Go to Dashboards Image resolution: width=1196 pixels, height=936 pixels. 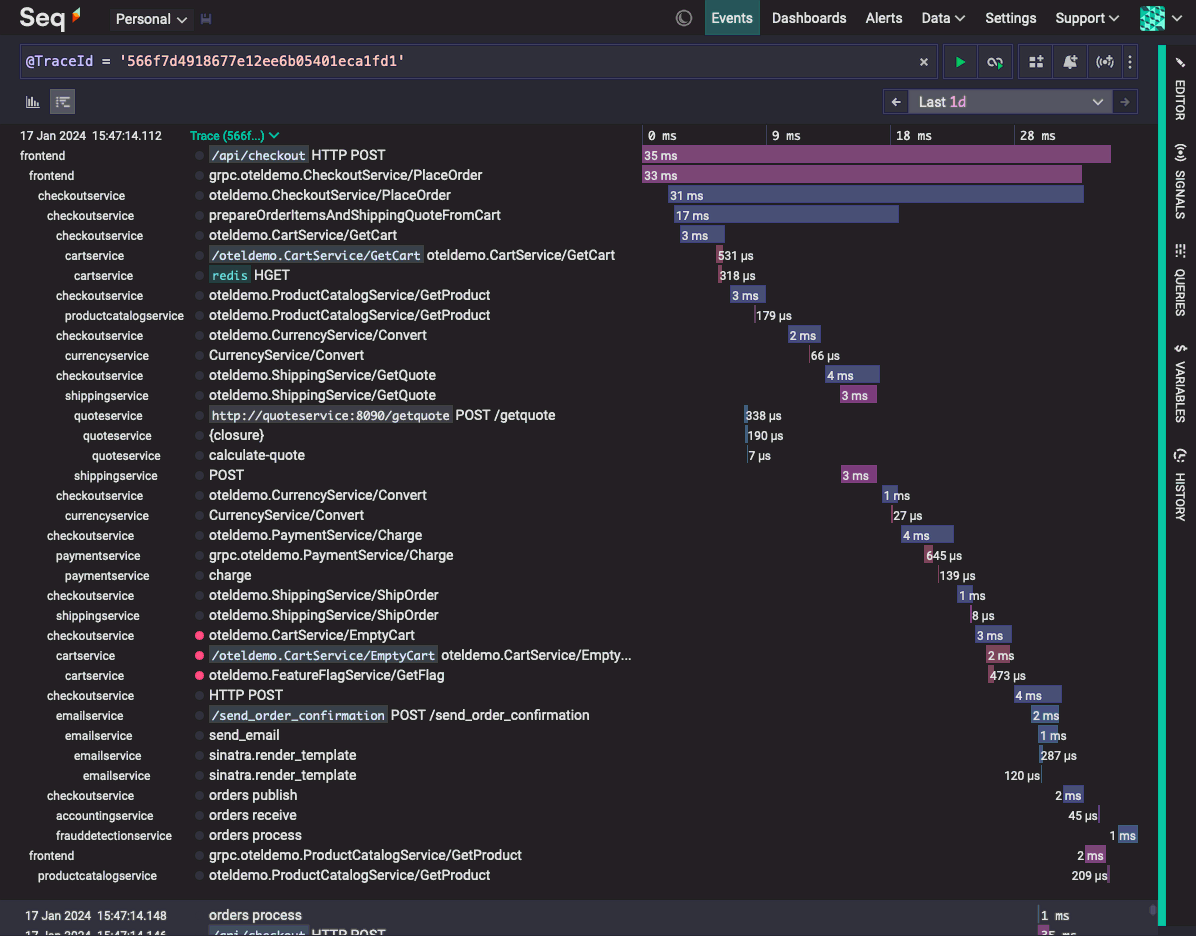809,18
